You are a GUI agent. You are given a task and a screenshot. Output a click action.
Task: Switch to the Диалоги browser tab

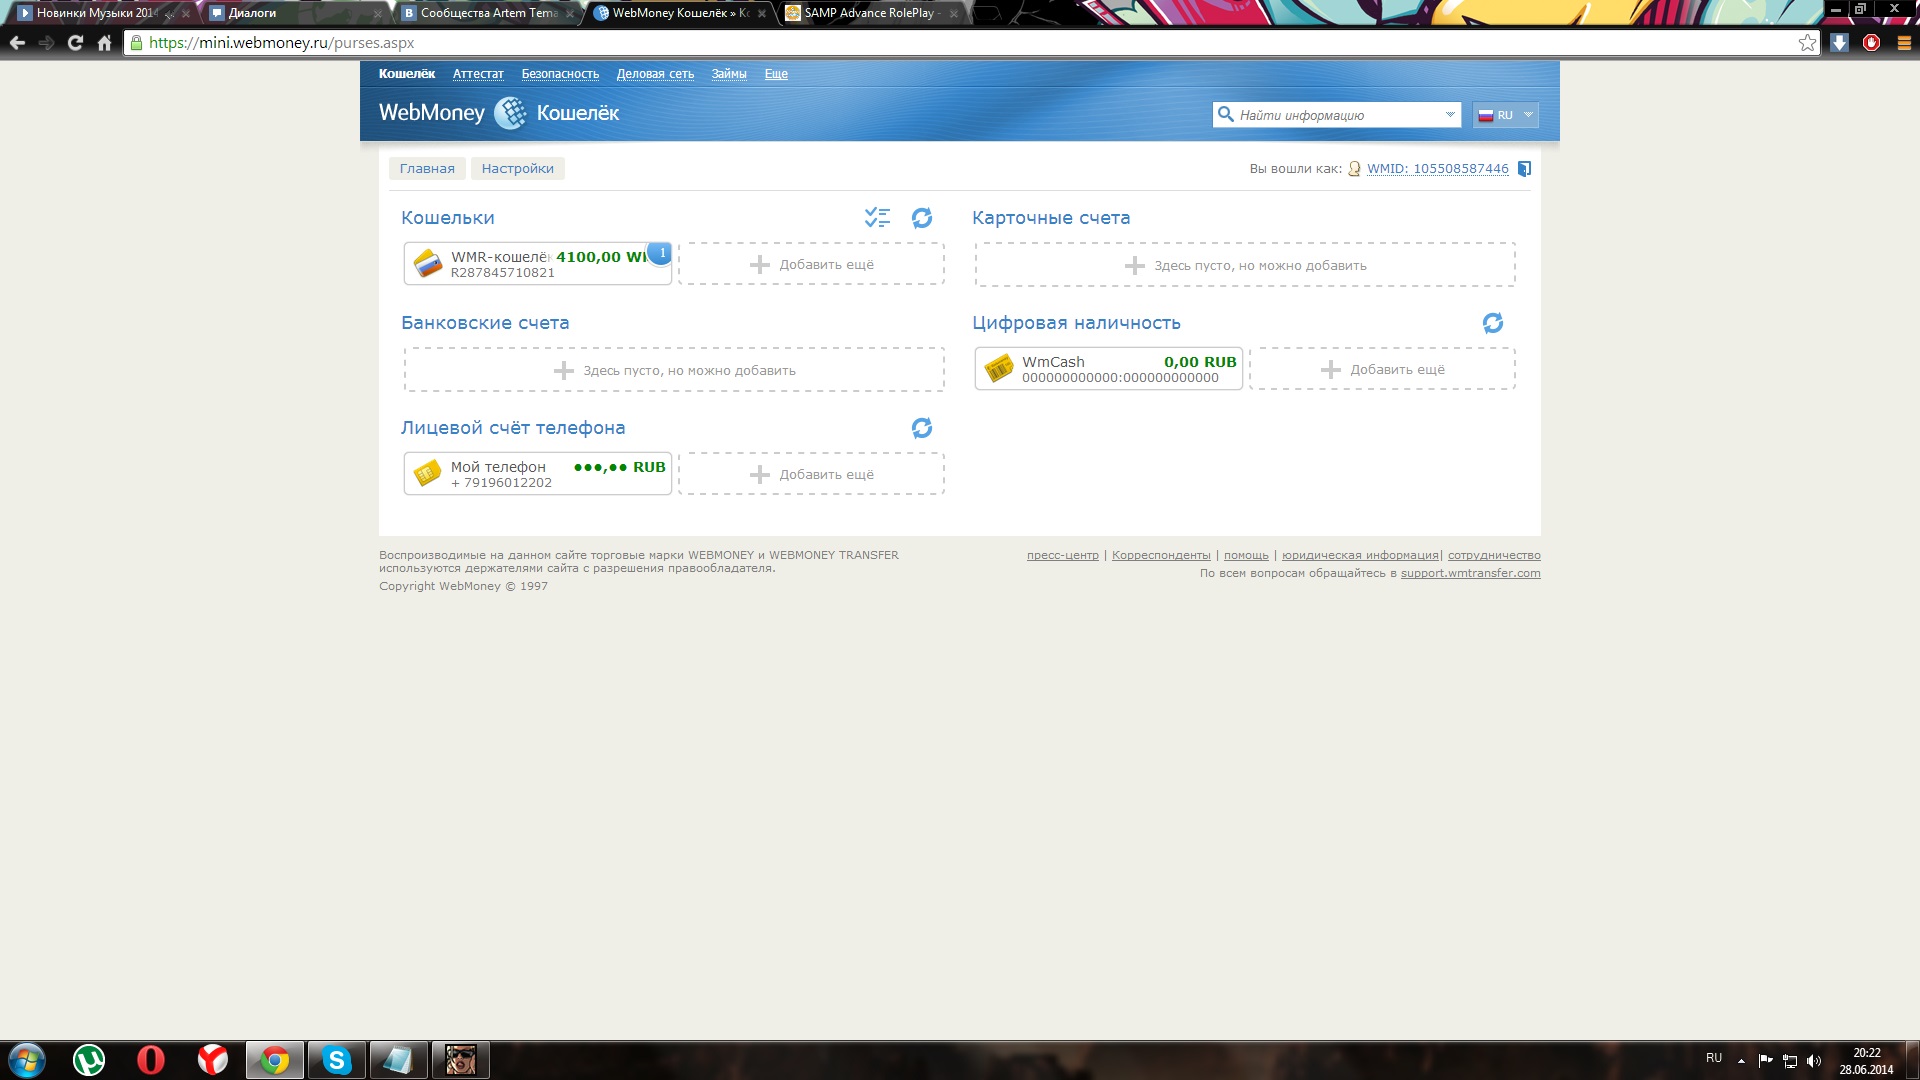coord(292,13)
